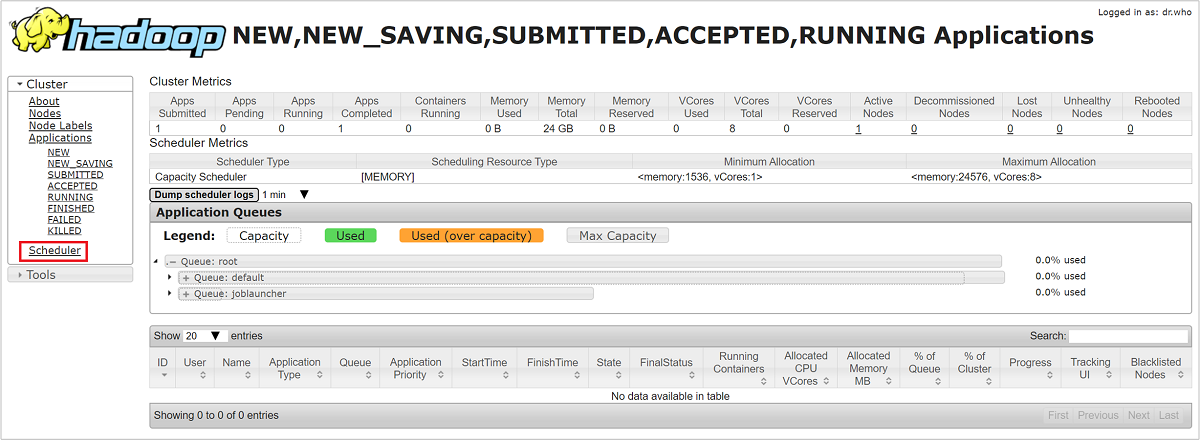The height and width of the screenshot is (440, 1200).
Task: Filter applications by FAILED state
Action: tap(64, 219)
